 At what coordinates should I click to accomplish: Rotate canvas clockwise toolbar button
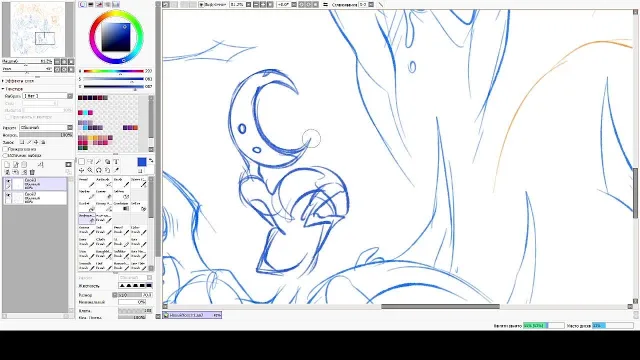click(309, 4)
